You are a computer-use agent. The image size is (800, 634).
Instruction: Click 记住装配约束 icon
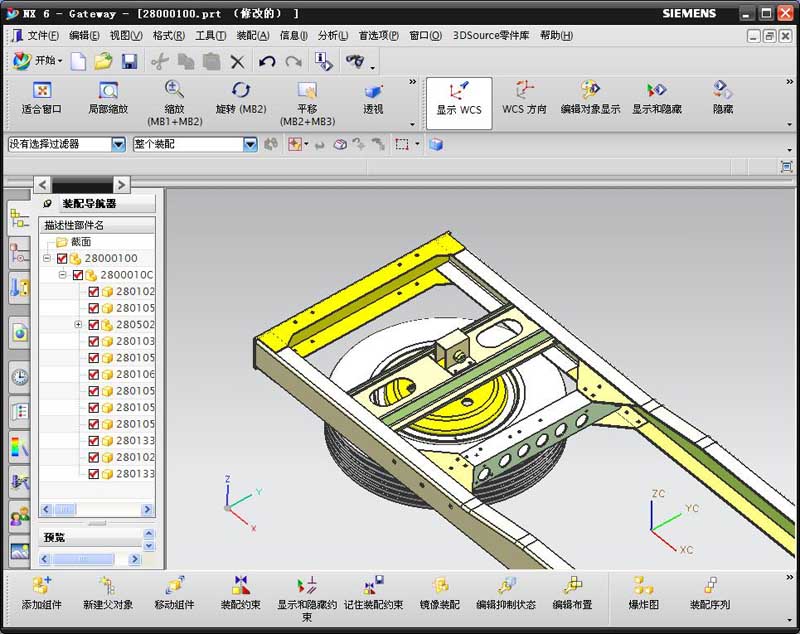[x=373, y=586]
